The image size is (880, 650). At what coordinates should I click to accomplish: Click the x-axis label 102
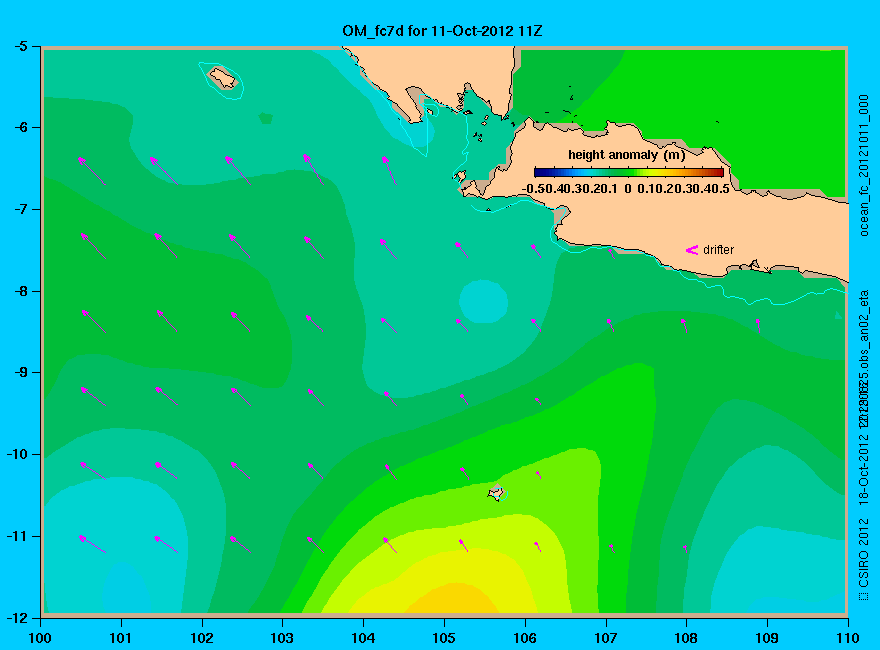[201, 638]
